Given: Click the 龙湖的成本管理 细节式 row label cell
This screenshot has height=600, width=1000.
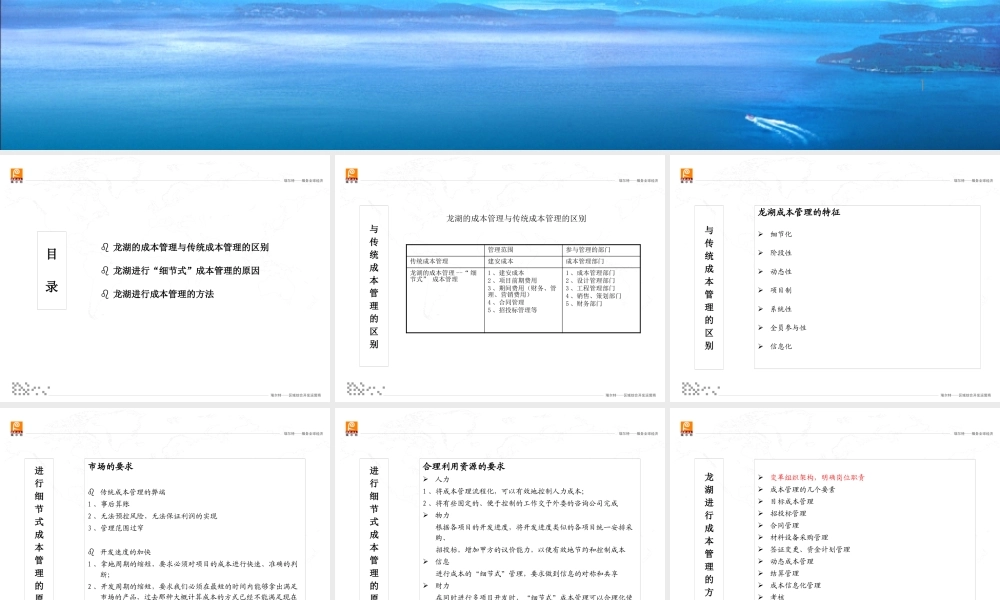Looking at the screenshot, I should pos(445,300).
